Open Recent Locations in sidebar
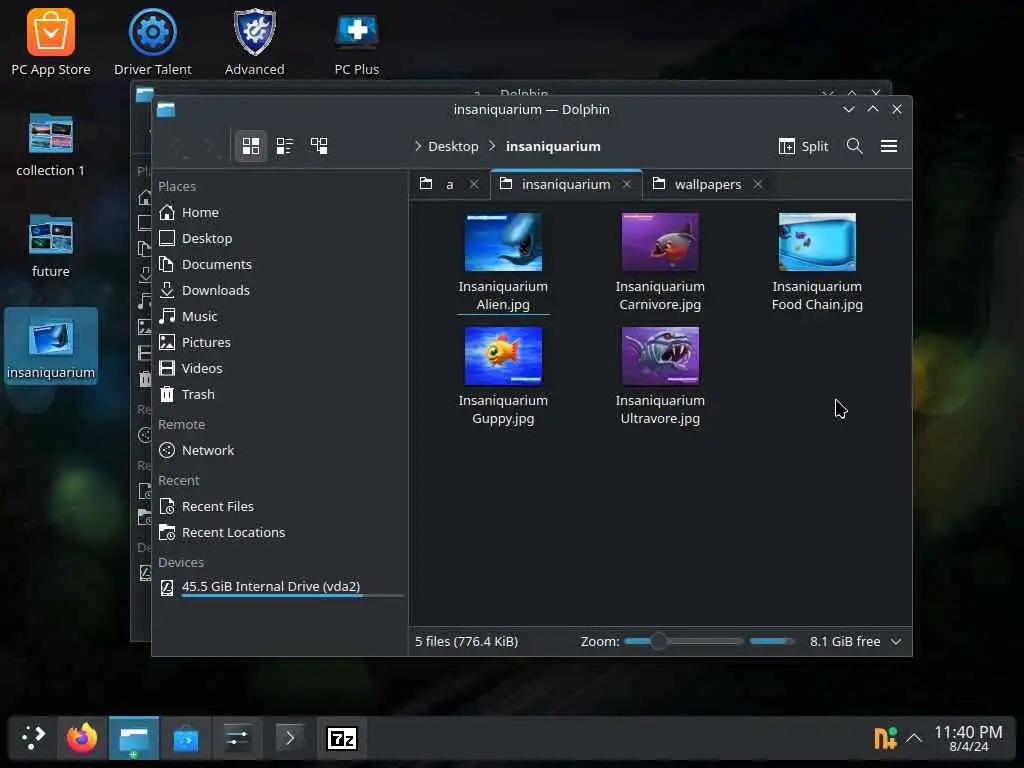 (281, 533)
